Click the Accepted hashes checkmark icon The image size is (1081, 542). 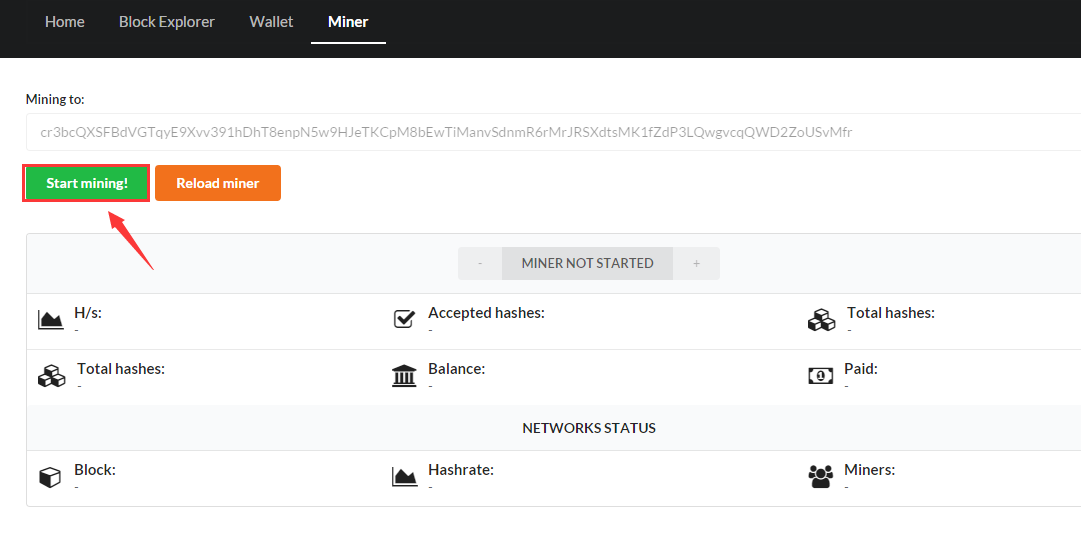tap(404, 320)
